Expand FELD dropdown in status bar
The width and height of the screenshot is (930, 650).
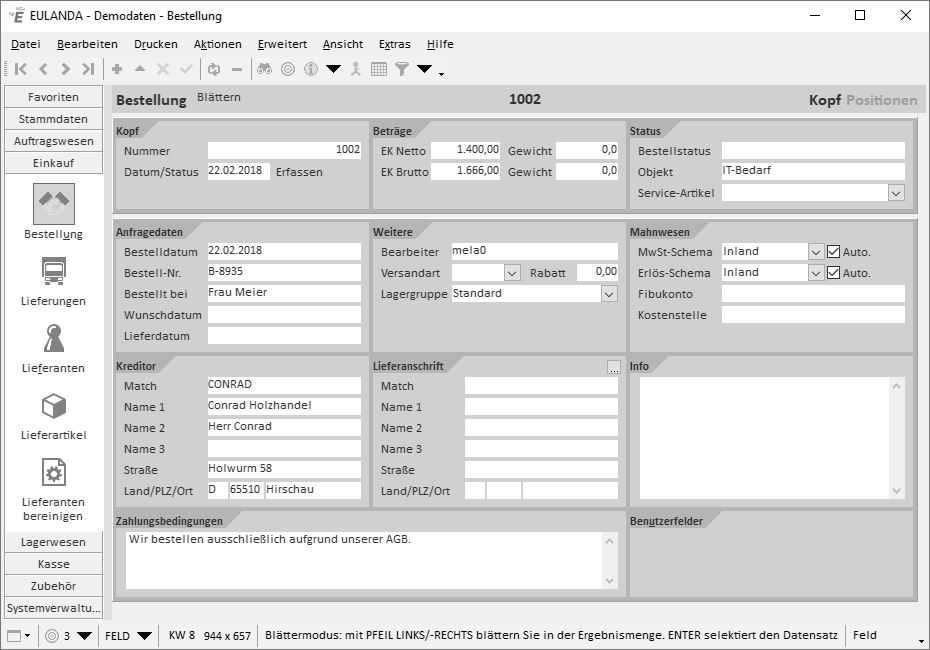pyautogui.click(x=144, y=636)
